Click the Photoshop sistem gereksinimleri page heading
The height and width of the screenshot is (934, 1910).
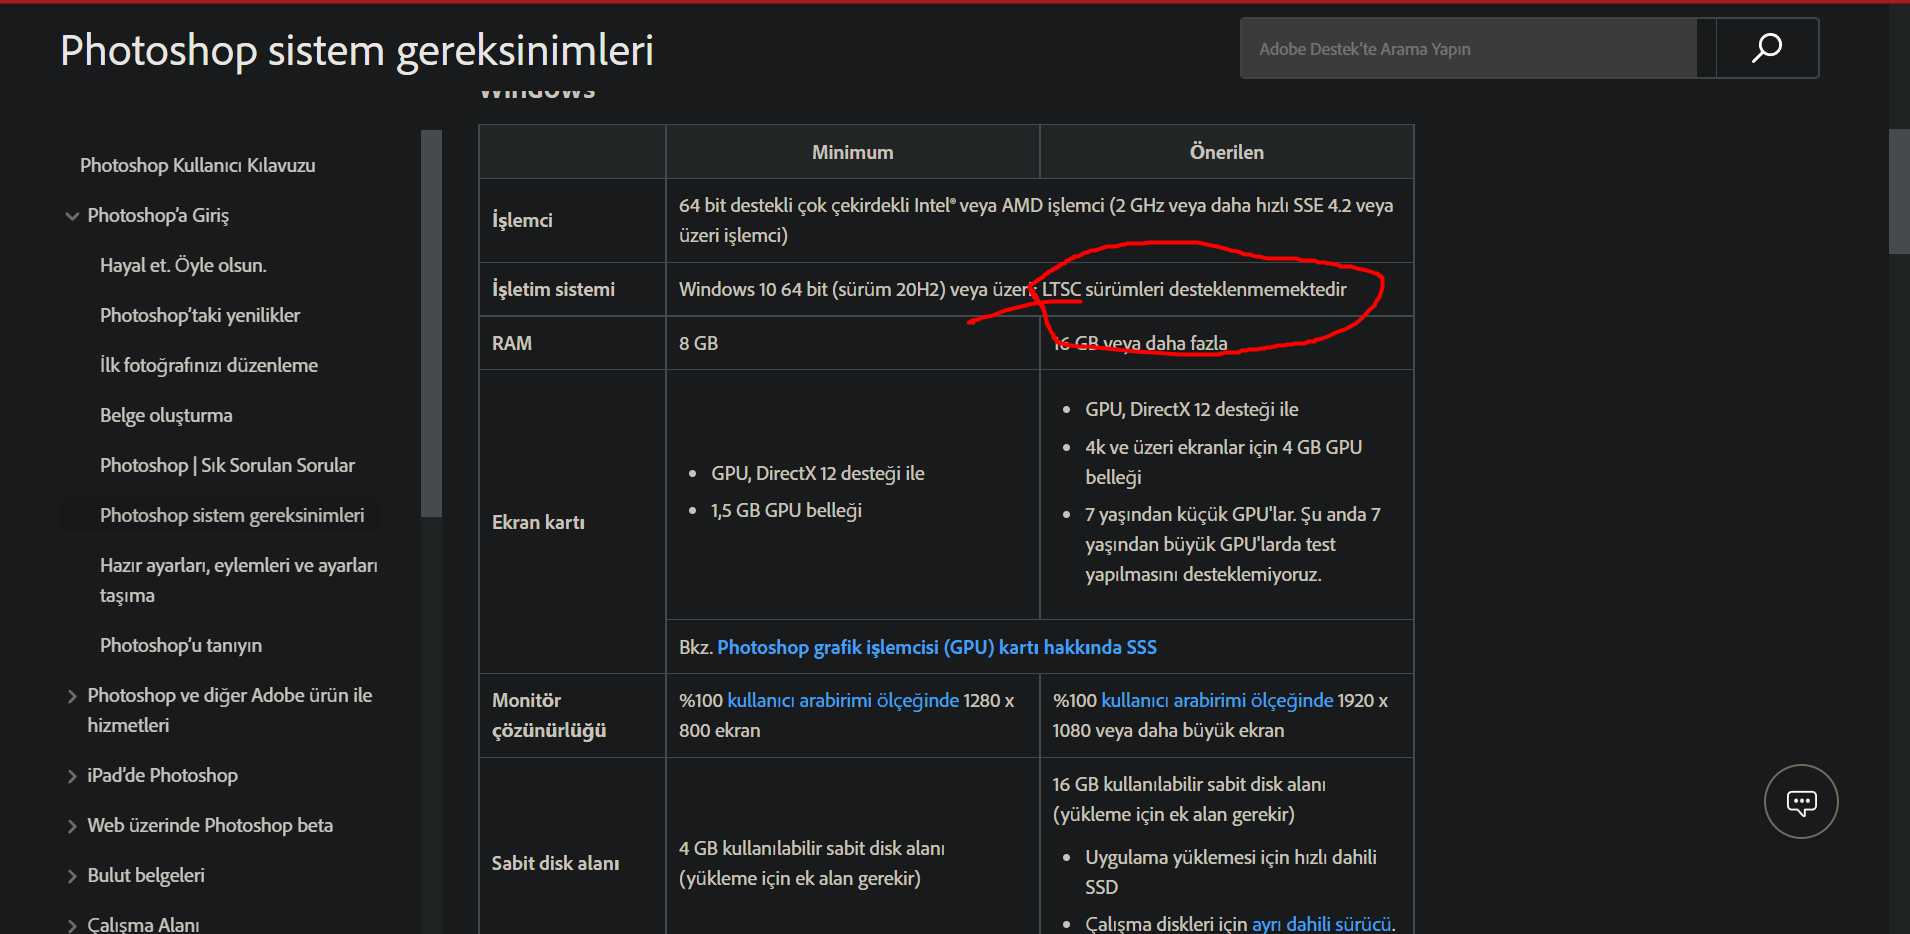(357, 50)
